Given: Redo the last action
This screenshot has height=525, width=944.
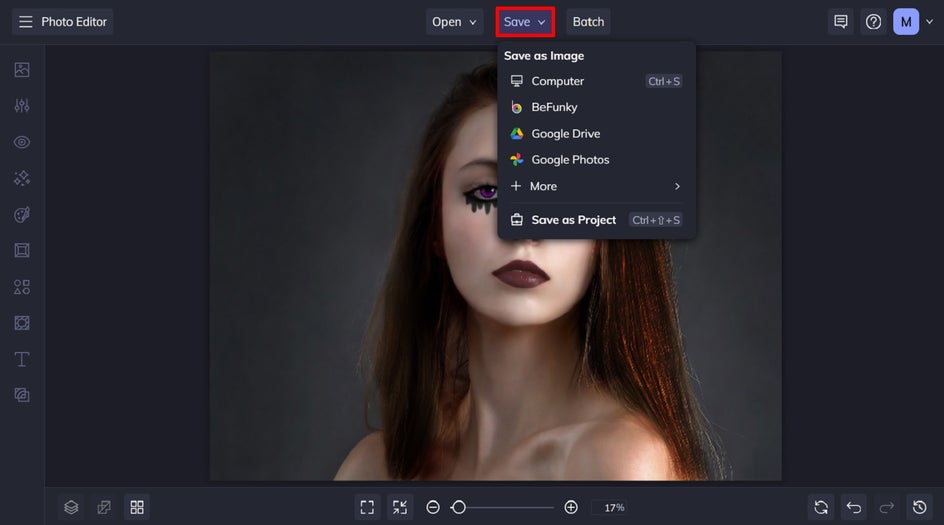Looking at the screenshot, I should point(887,508).
